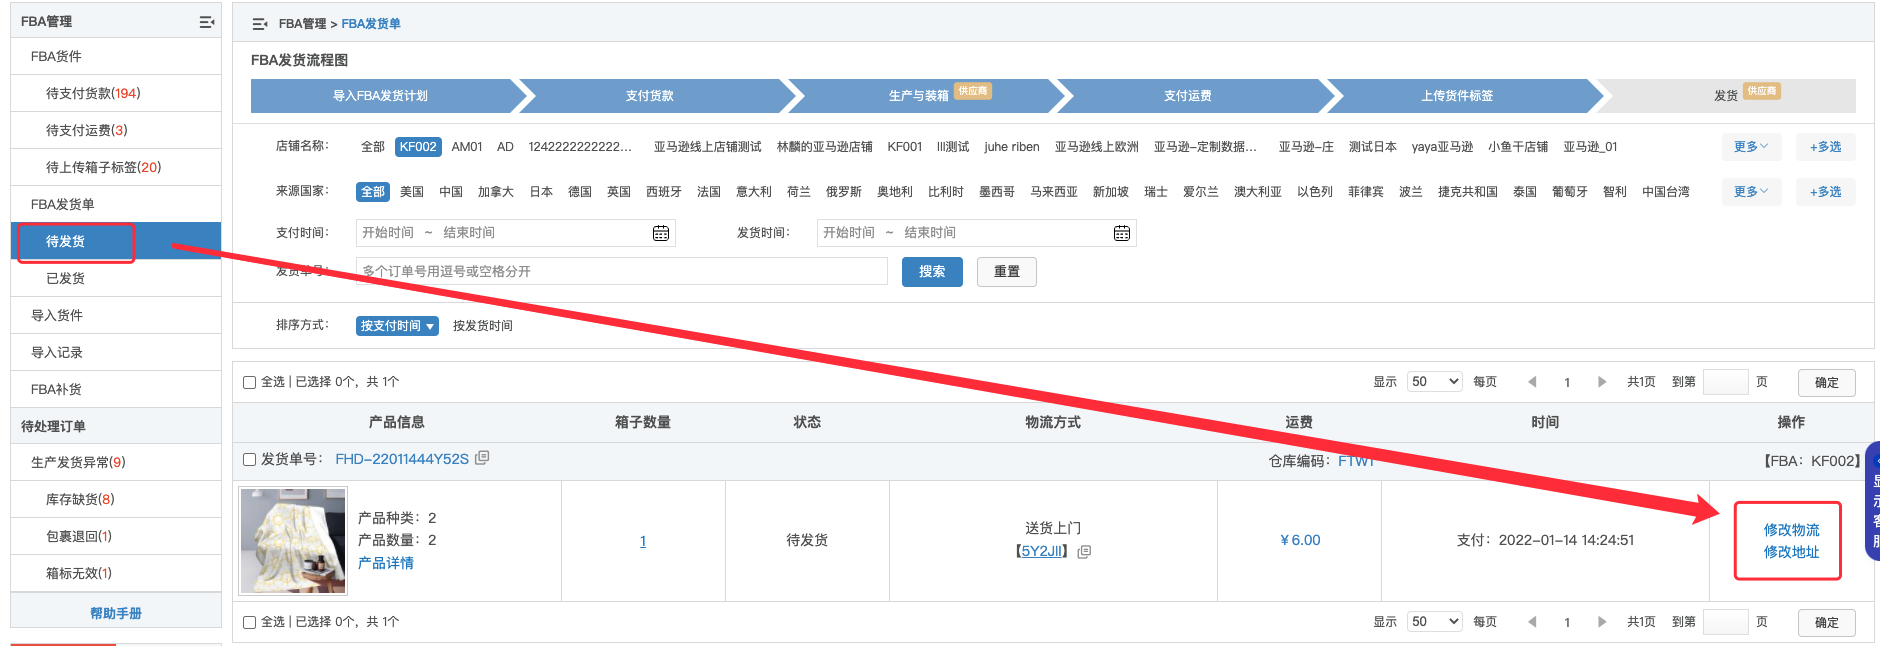Click the blue 搜索 button

[x=931, y=272]
